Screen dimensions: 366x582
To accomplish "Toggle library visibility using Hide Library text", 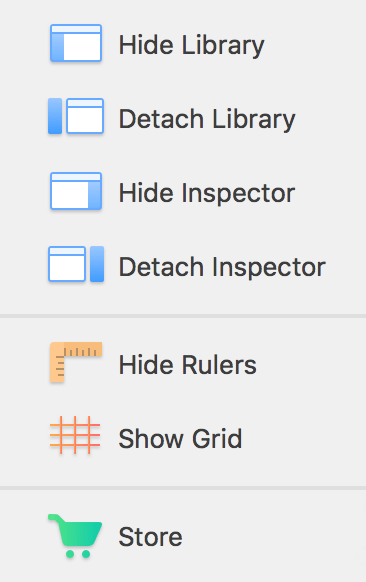I will pos(192,46).
